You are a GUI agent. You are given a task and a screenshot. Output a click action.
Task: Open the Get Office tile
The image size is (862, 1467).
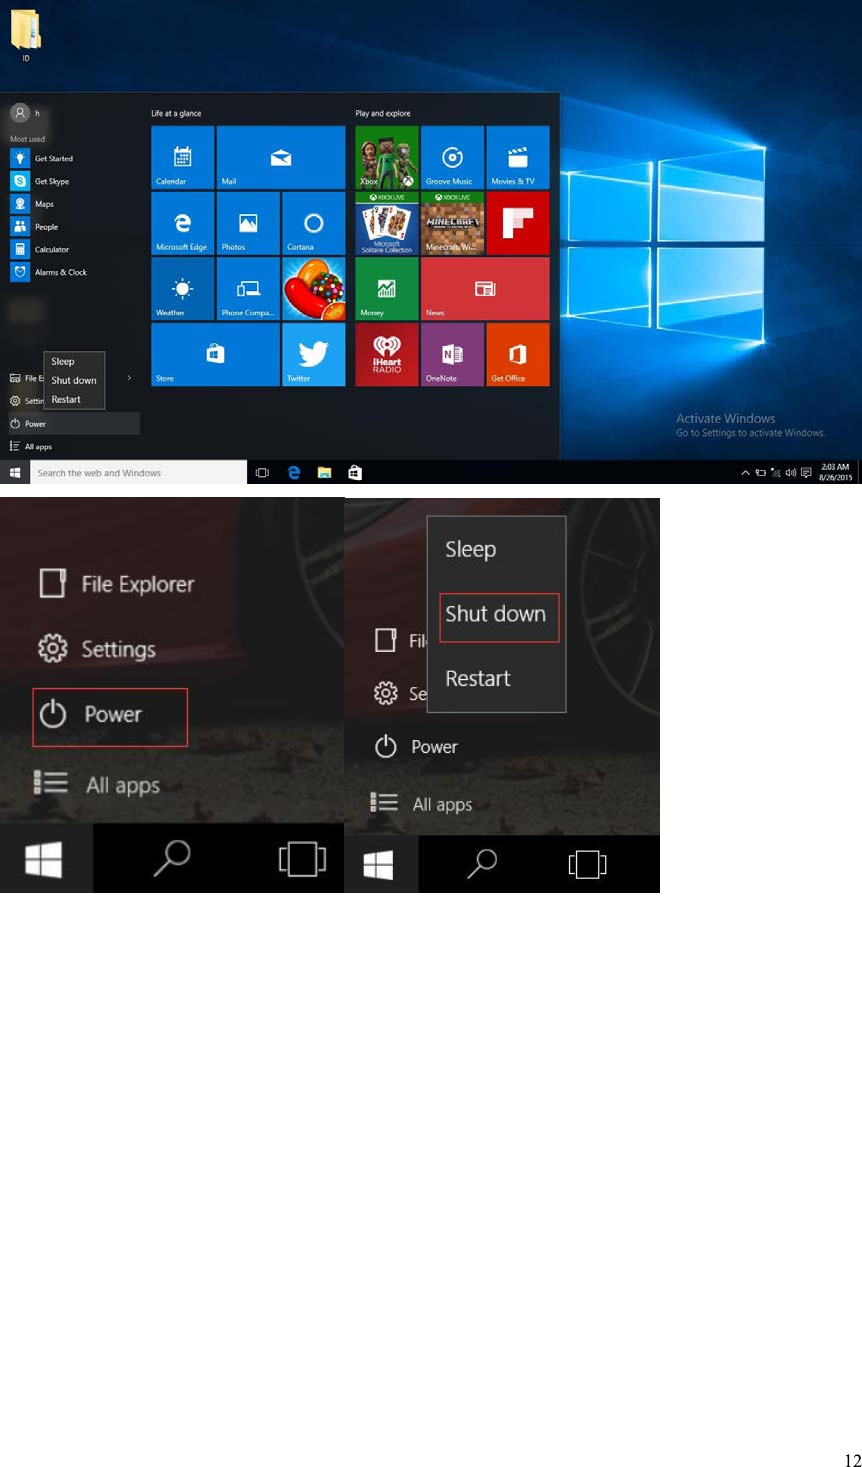point(518,354)
